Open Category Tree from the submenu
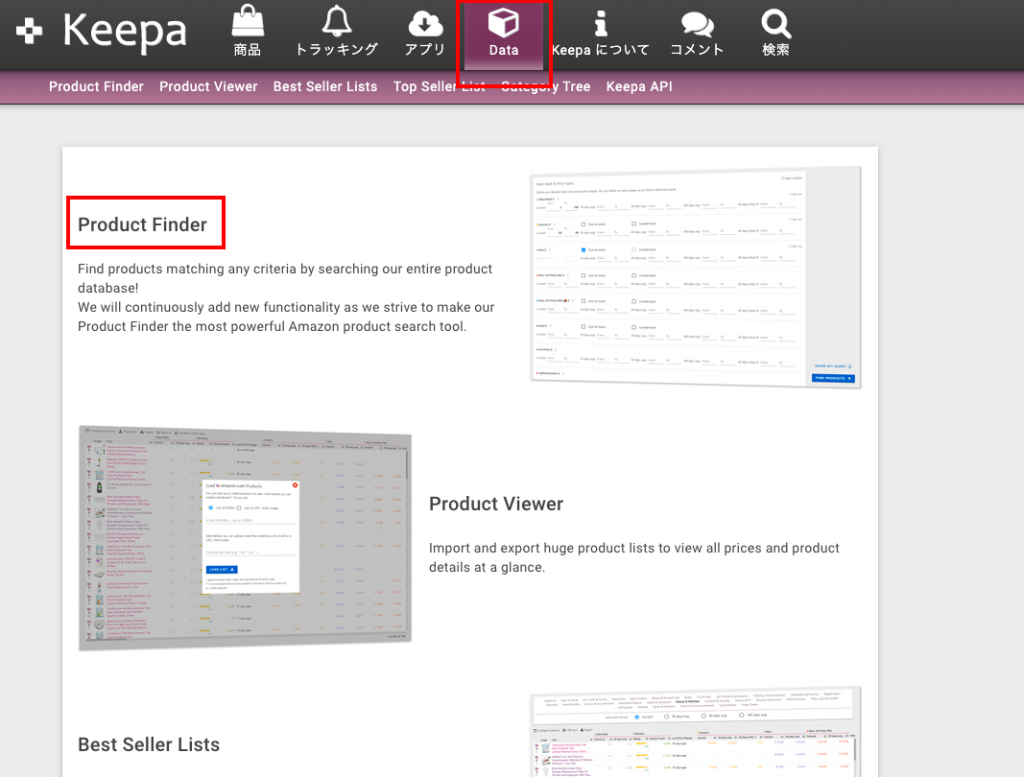 [x=546, y=87]
